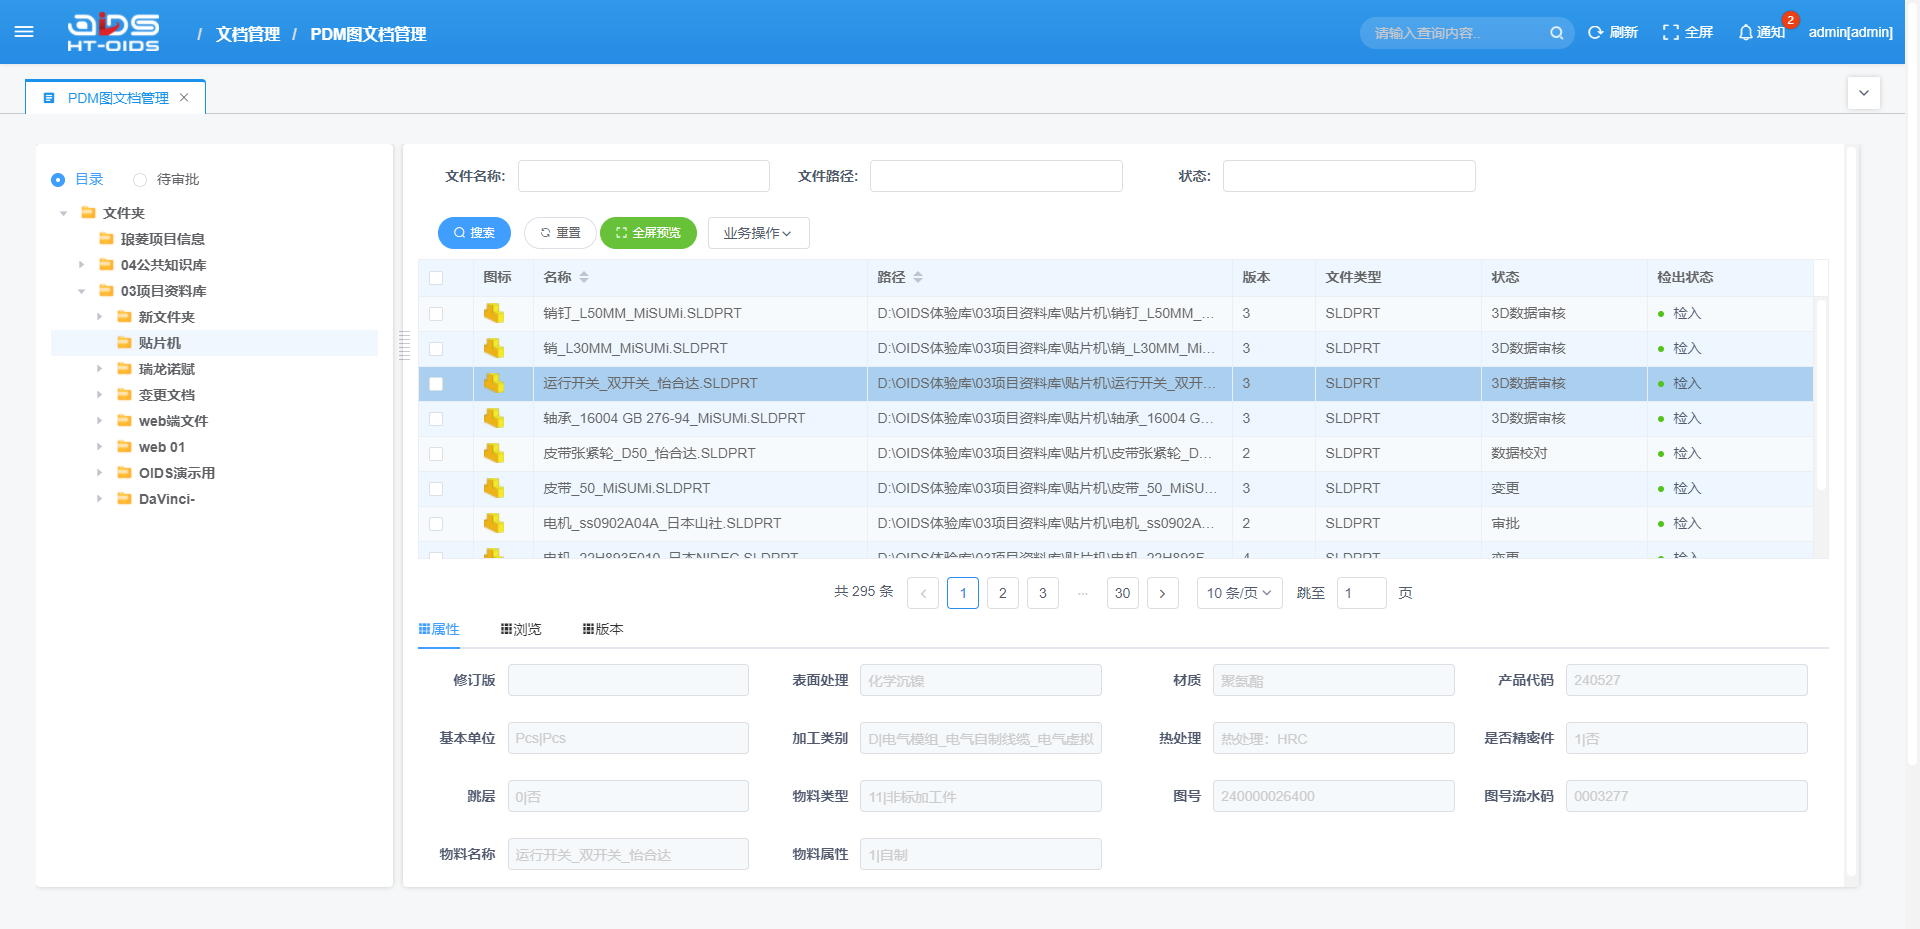The height and width of the screenshot is (929, 1920).
Task: Click the folder icon of 运行开关 row
Action: point(492,383)
